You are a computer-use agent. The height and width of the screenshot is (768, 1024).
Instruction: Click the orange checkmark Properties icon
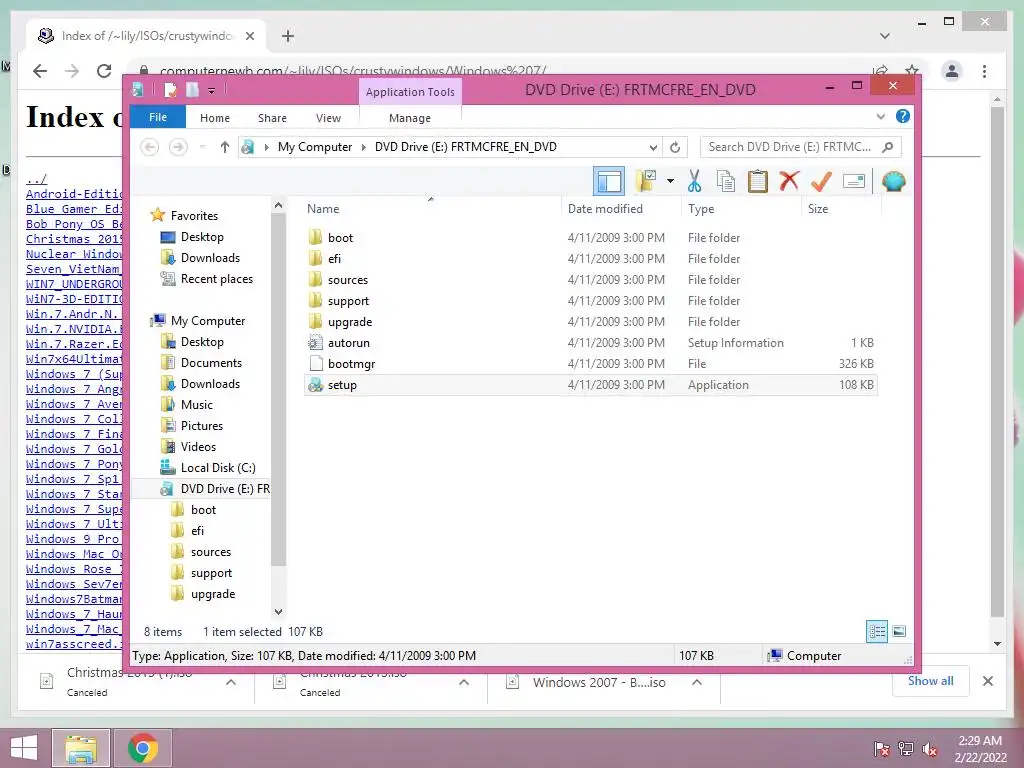point(821,181)
